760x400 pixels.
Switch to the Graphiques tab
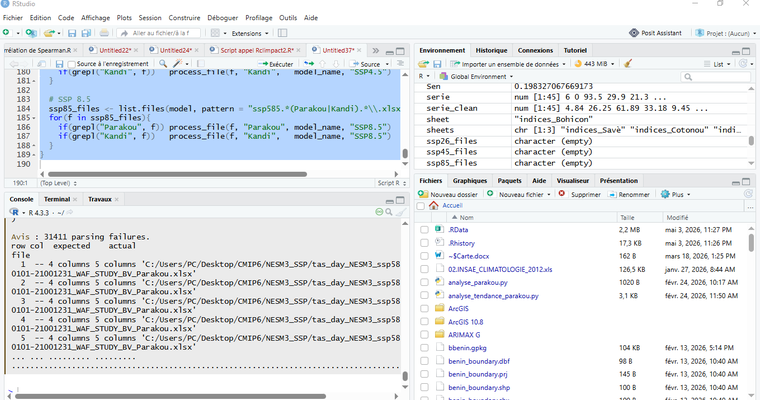[470, 181]
